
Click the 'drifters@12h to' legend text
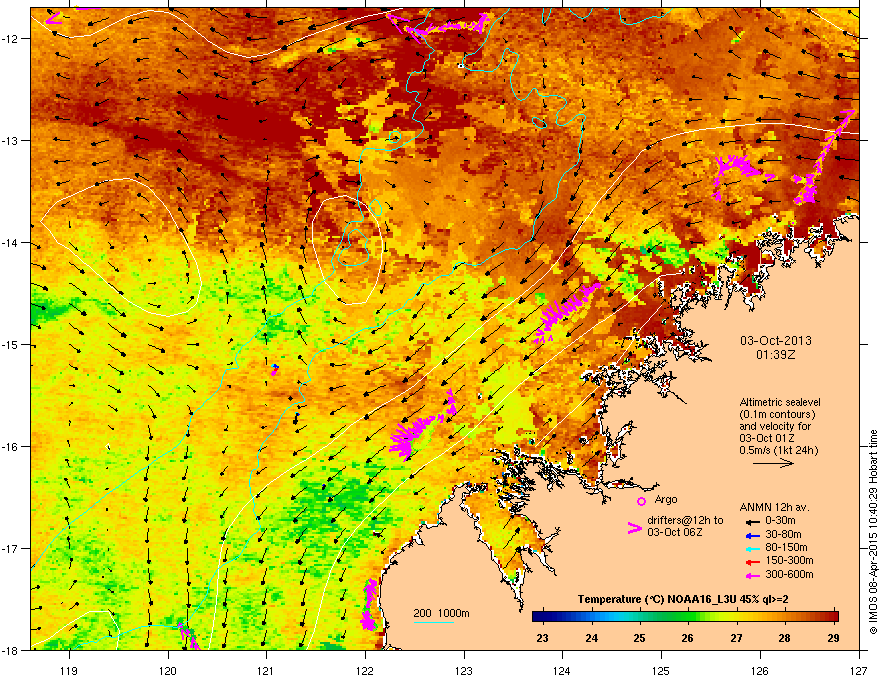685,520
